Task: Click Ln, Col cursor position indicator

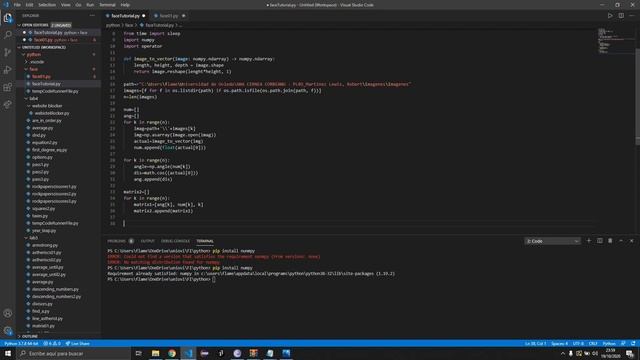Action: [535, 344]
